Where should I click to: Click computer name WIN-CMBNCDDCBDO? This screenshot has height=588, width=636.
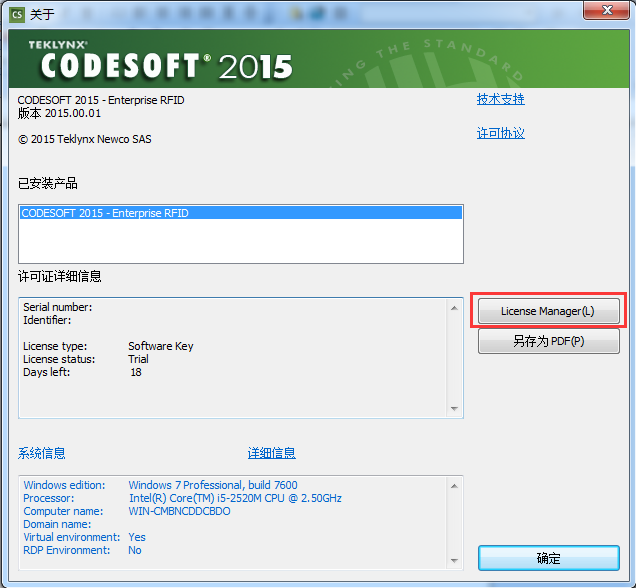coord(179,511)
